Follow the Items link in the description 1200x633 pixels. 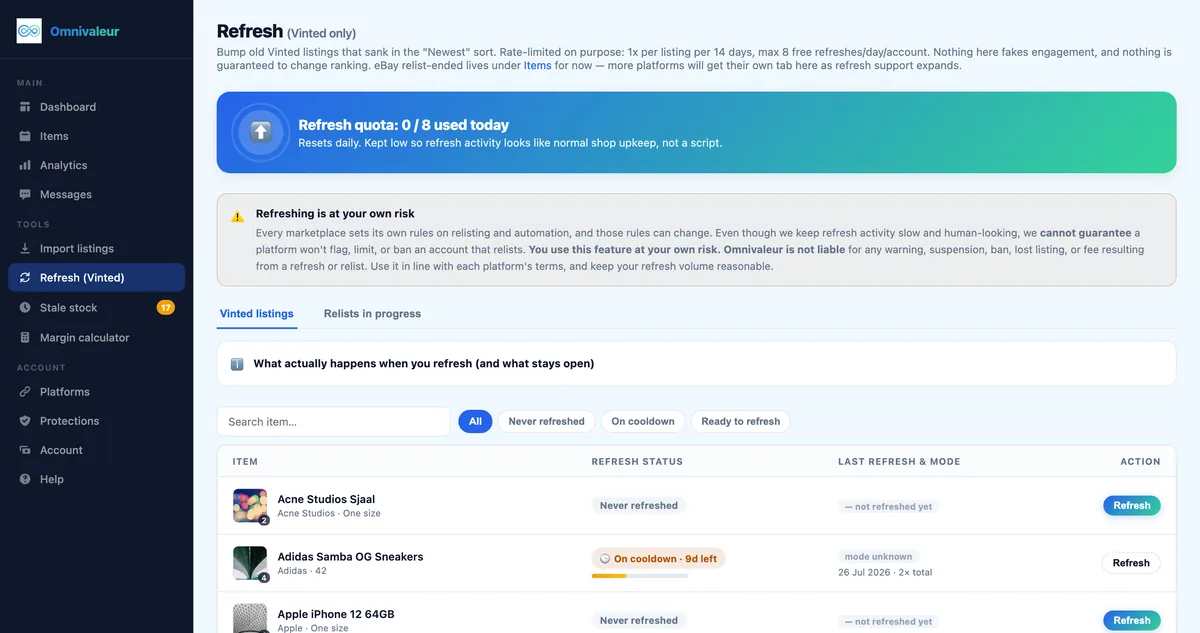[538, 66]
